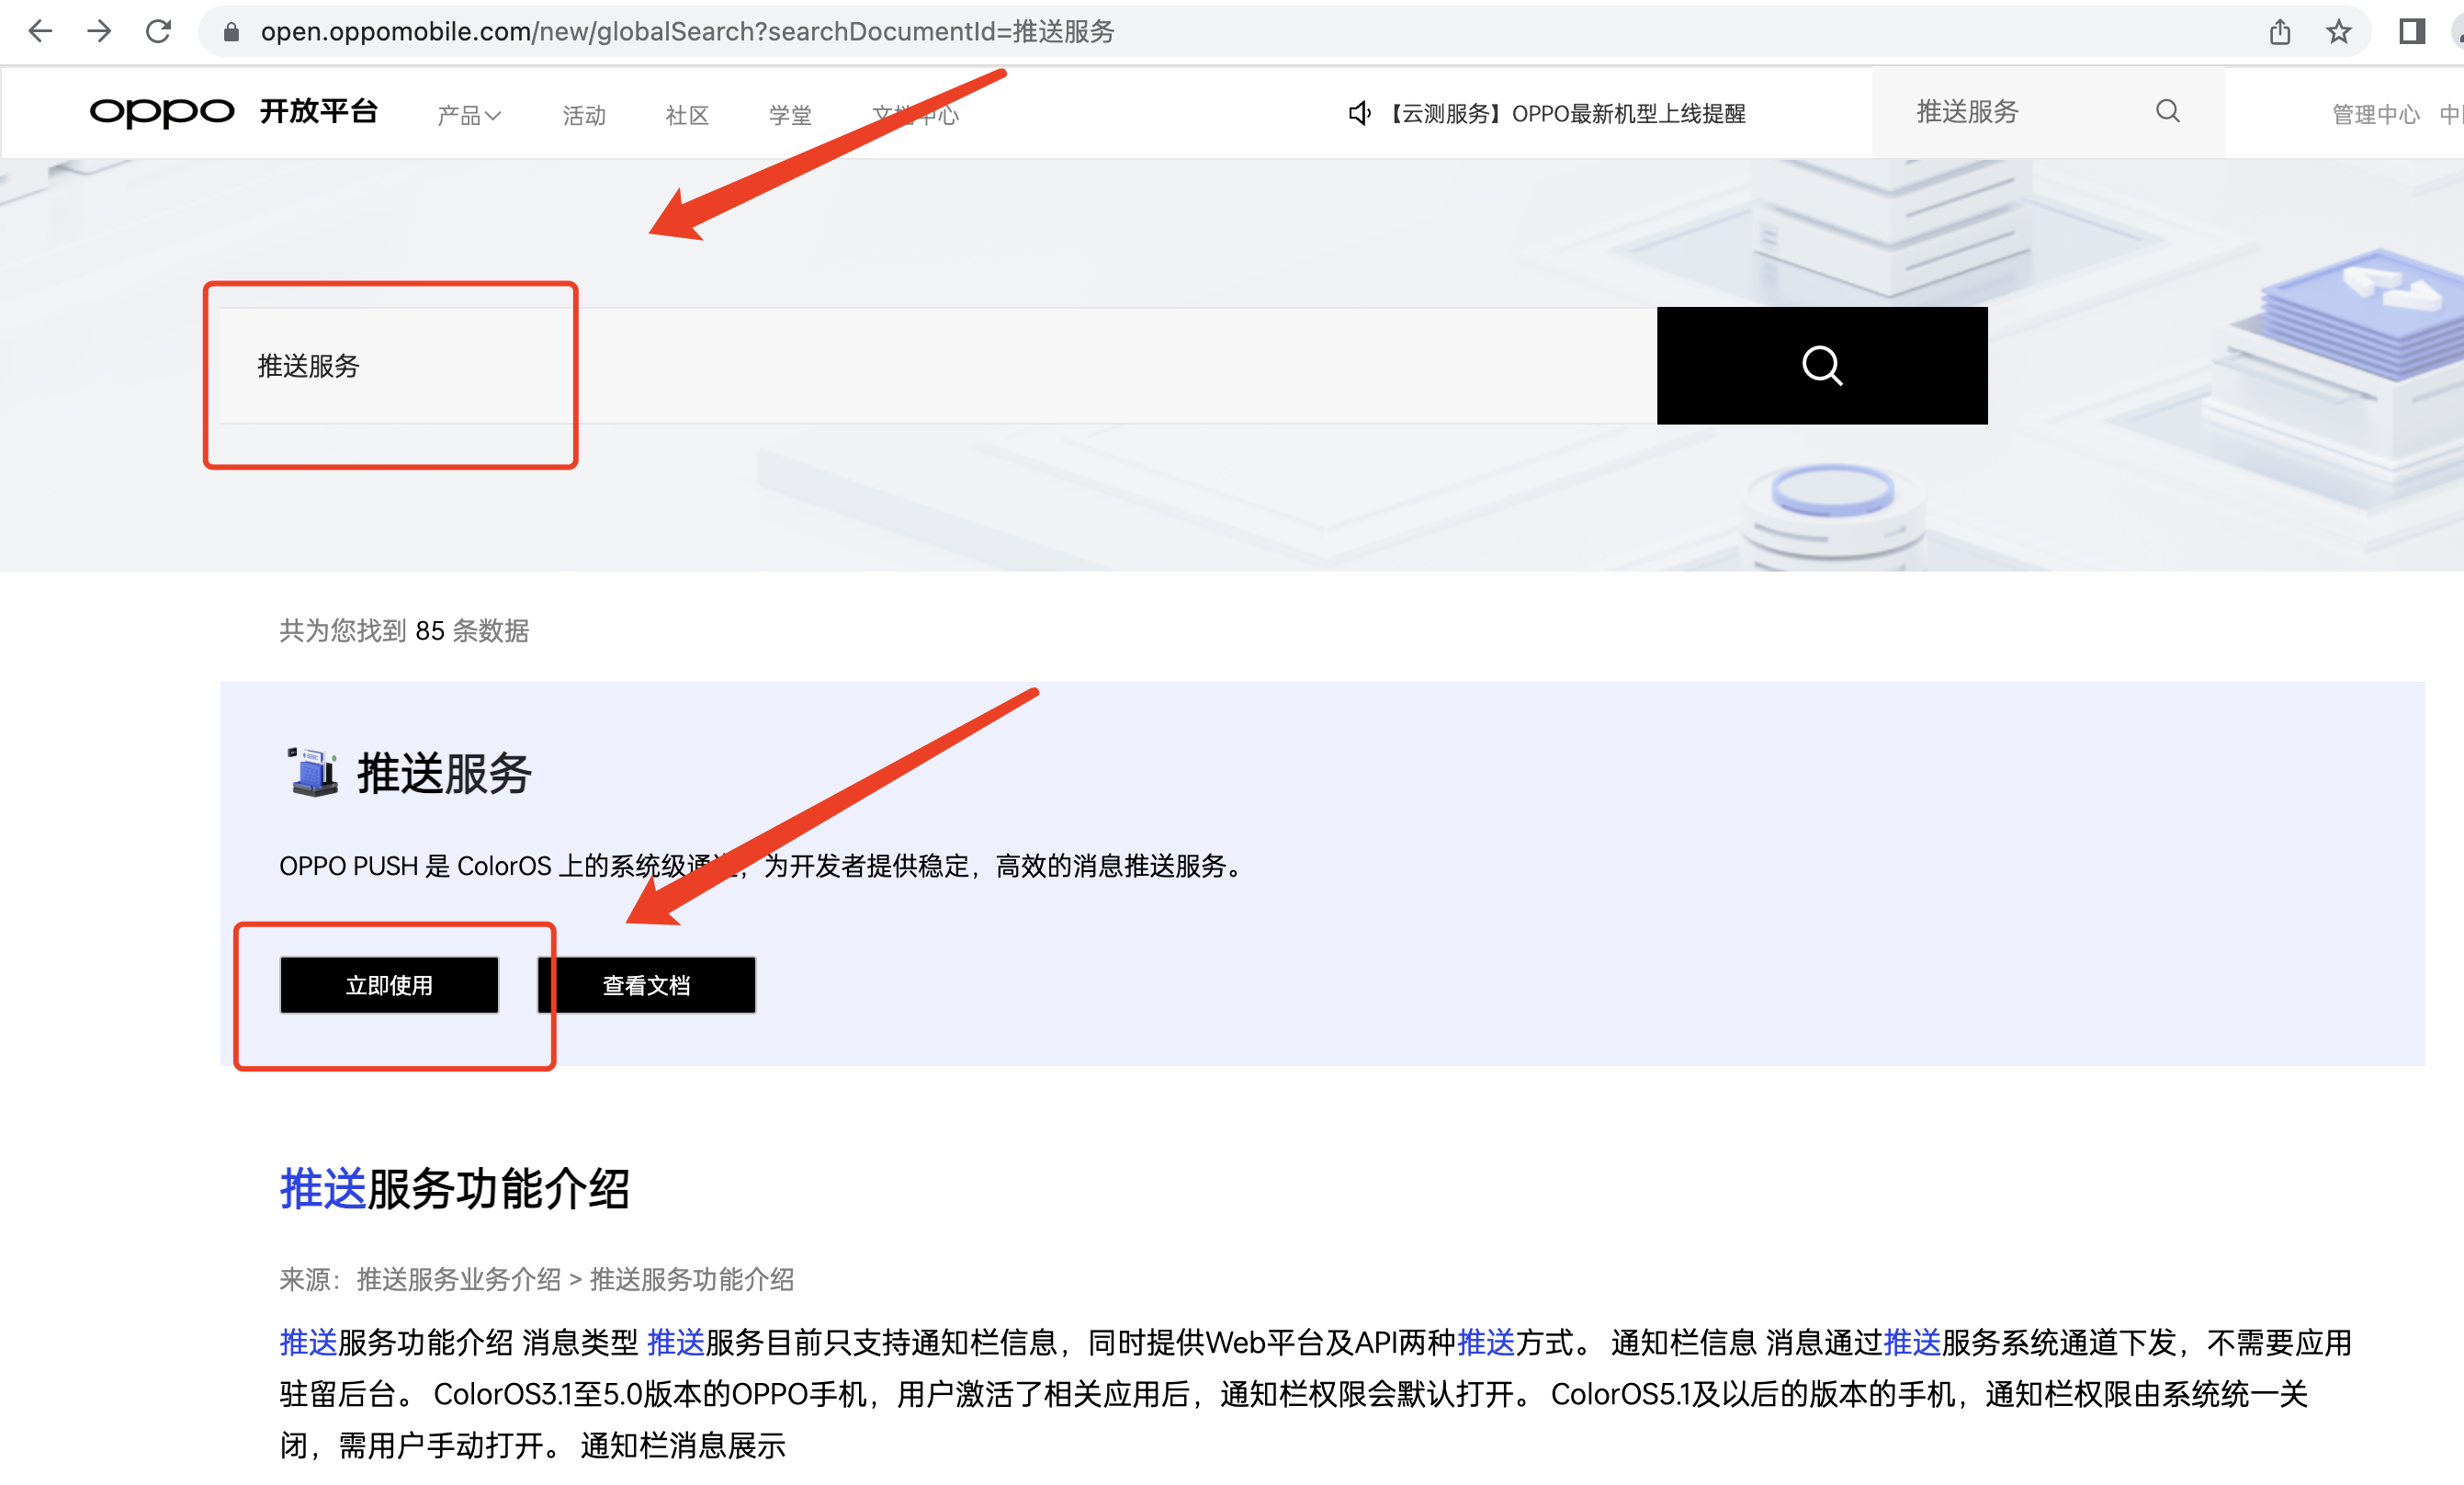Open the 文档中心 menu item
2464x1485 pixels.
(915, 115)
